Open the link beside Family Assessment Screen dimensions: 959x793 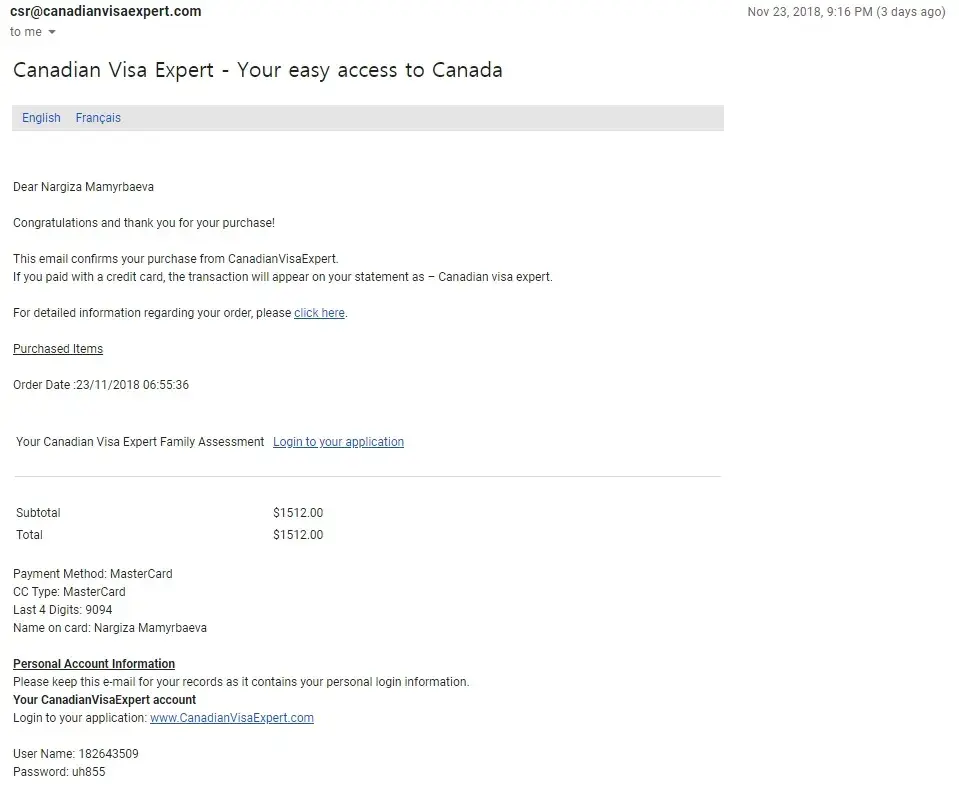[x=338, y=442]
